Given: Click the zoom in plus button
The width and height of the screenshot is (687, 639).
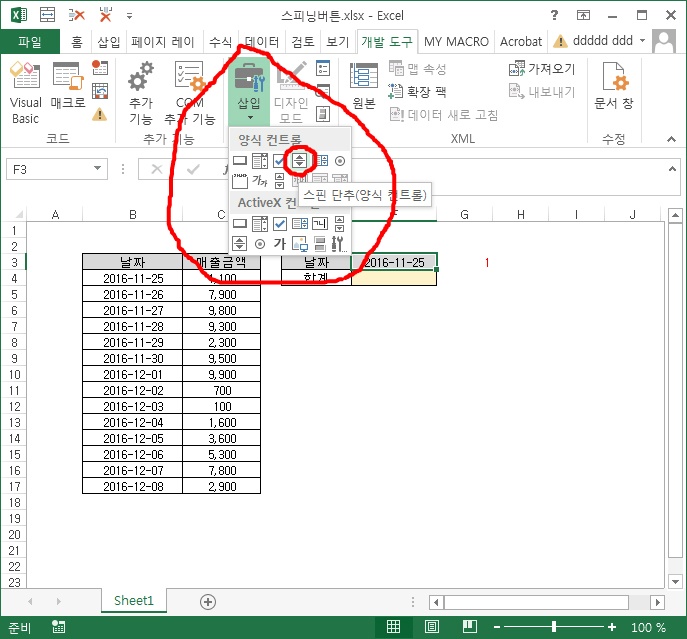Looking at the screenshot, I should click(612, 627).
